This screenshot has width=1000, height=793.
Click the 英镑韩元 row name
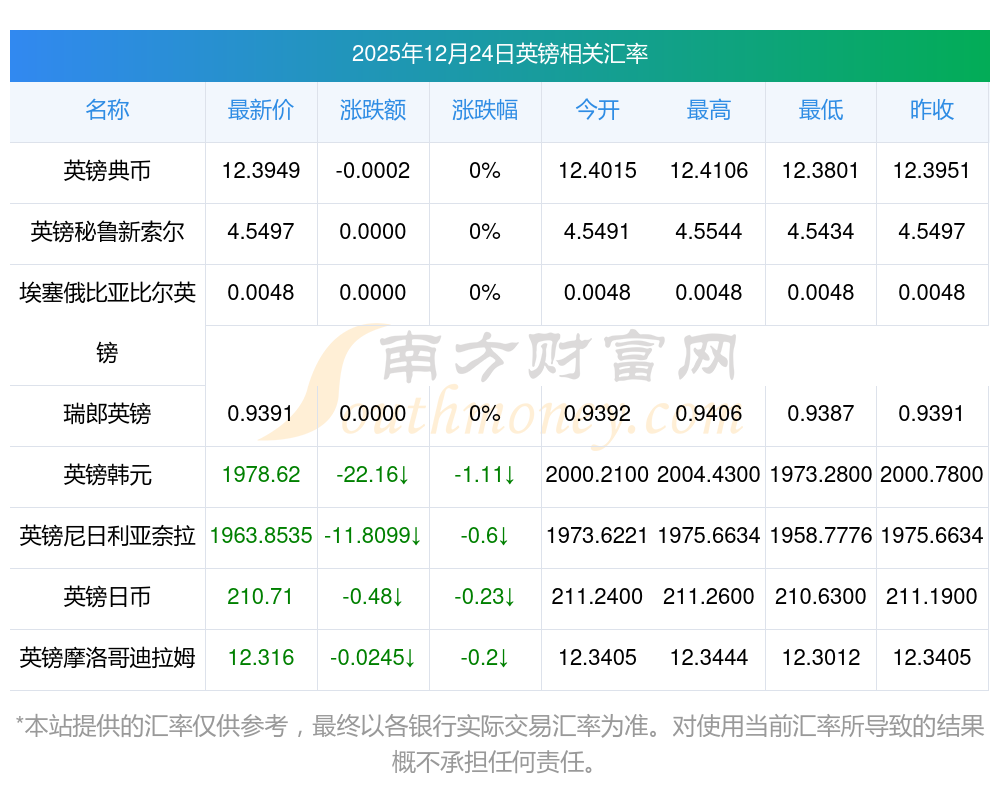coord(107,475)
